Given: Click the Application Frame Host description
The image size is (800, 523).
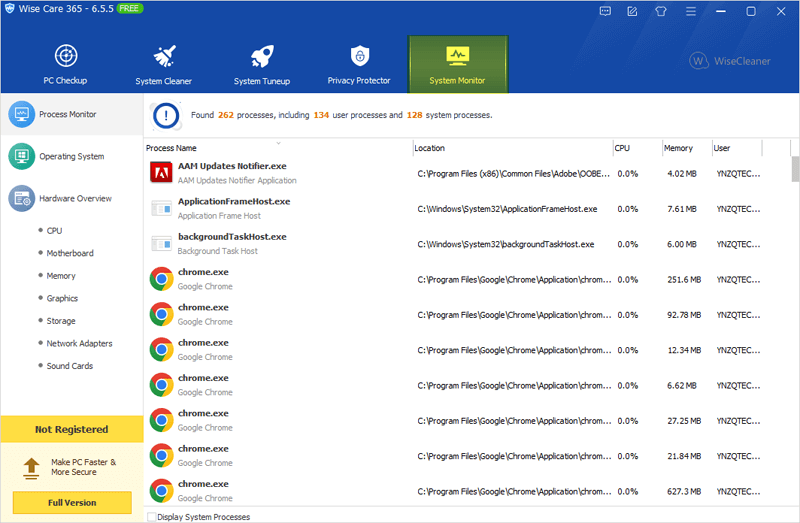Looking at the screenshot, I should (x=219, y=216).
